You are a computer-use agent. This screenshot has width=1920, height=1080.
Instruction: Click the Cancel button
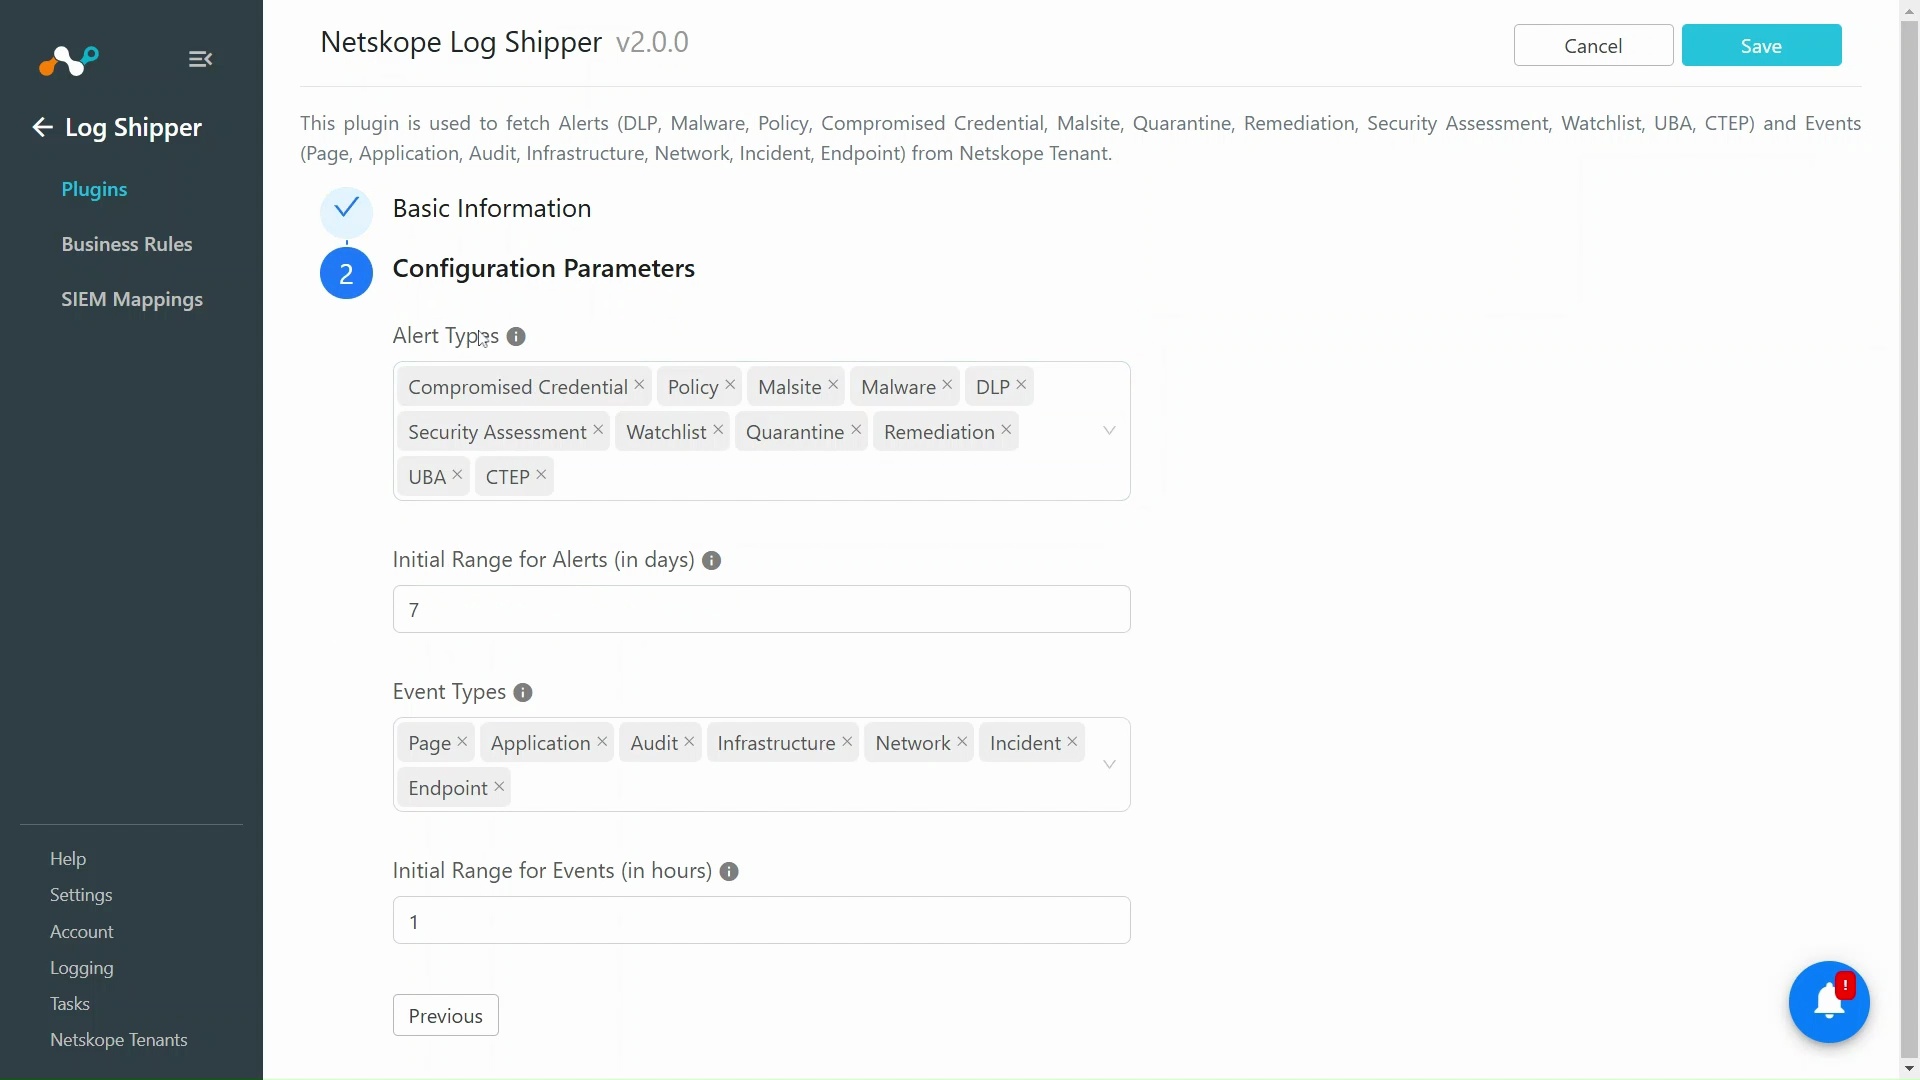[1594, 46]
